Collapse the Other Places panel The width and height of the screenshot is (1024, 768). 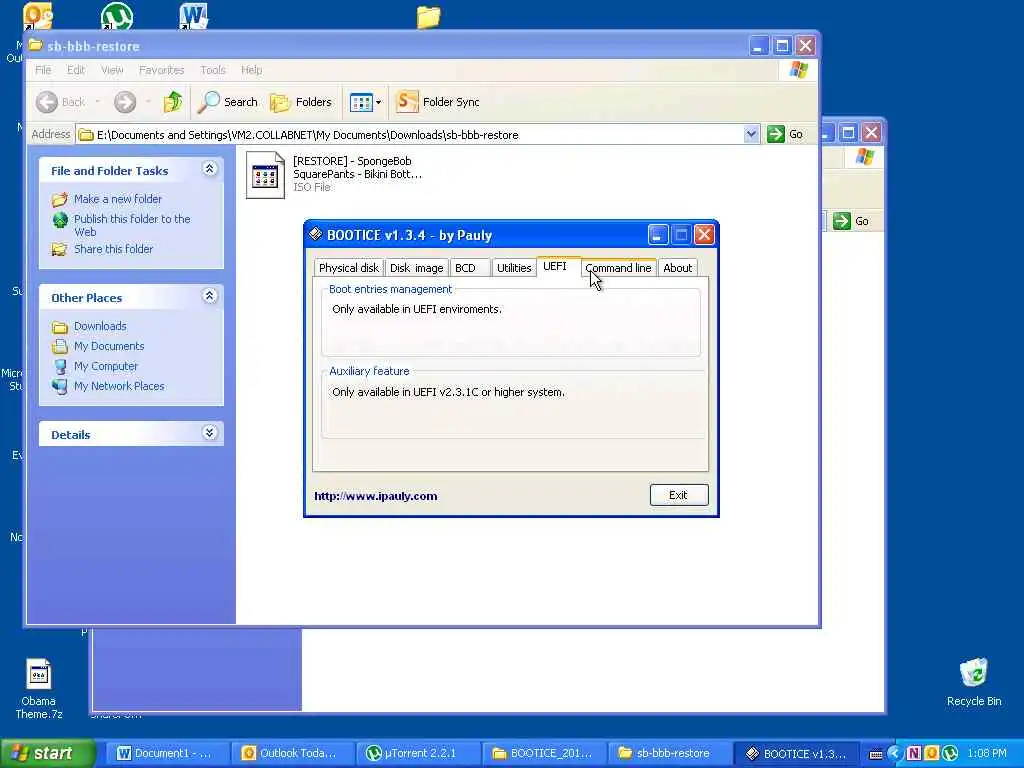tap(210, 296)
